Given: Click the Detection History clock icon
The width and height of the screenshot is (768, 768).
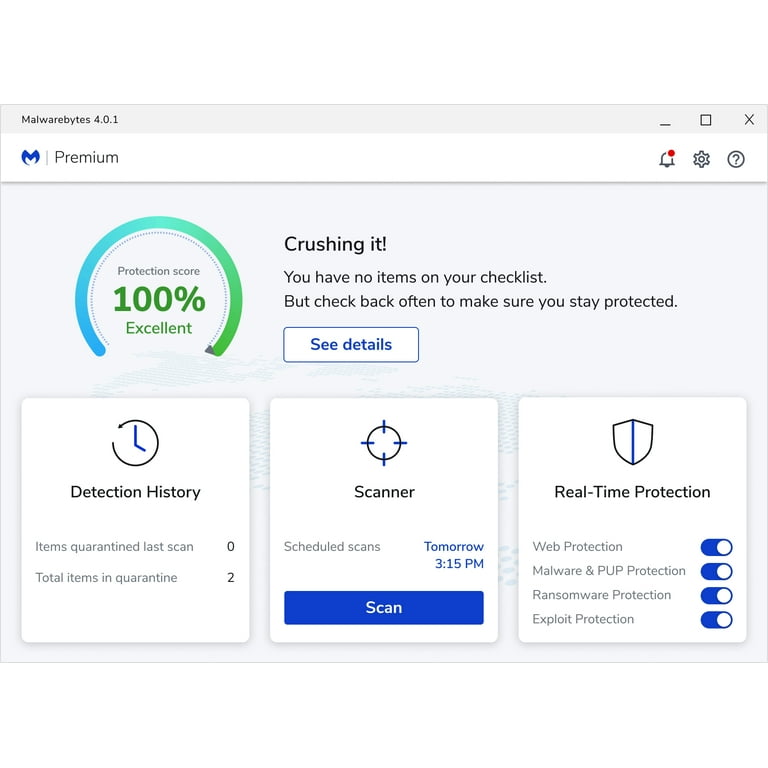Looking at the screenshot, I should click(x=135, y=442).
